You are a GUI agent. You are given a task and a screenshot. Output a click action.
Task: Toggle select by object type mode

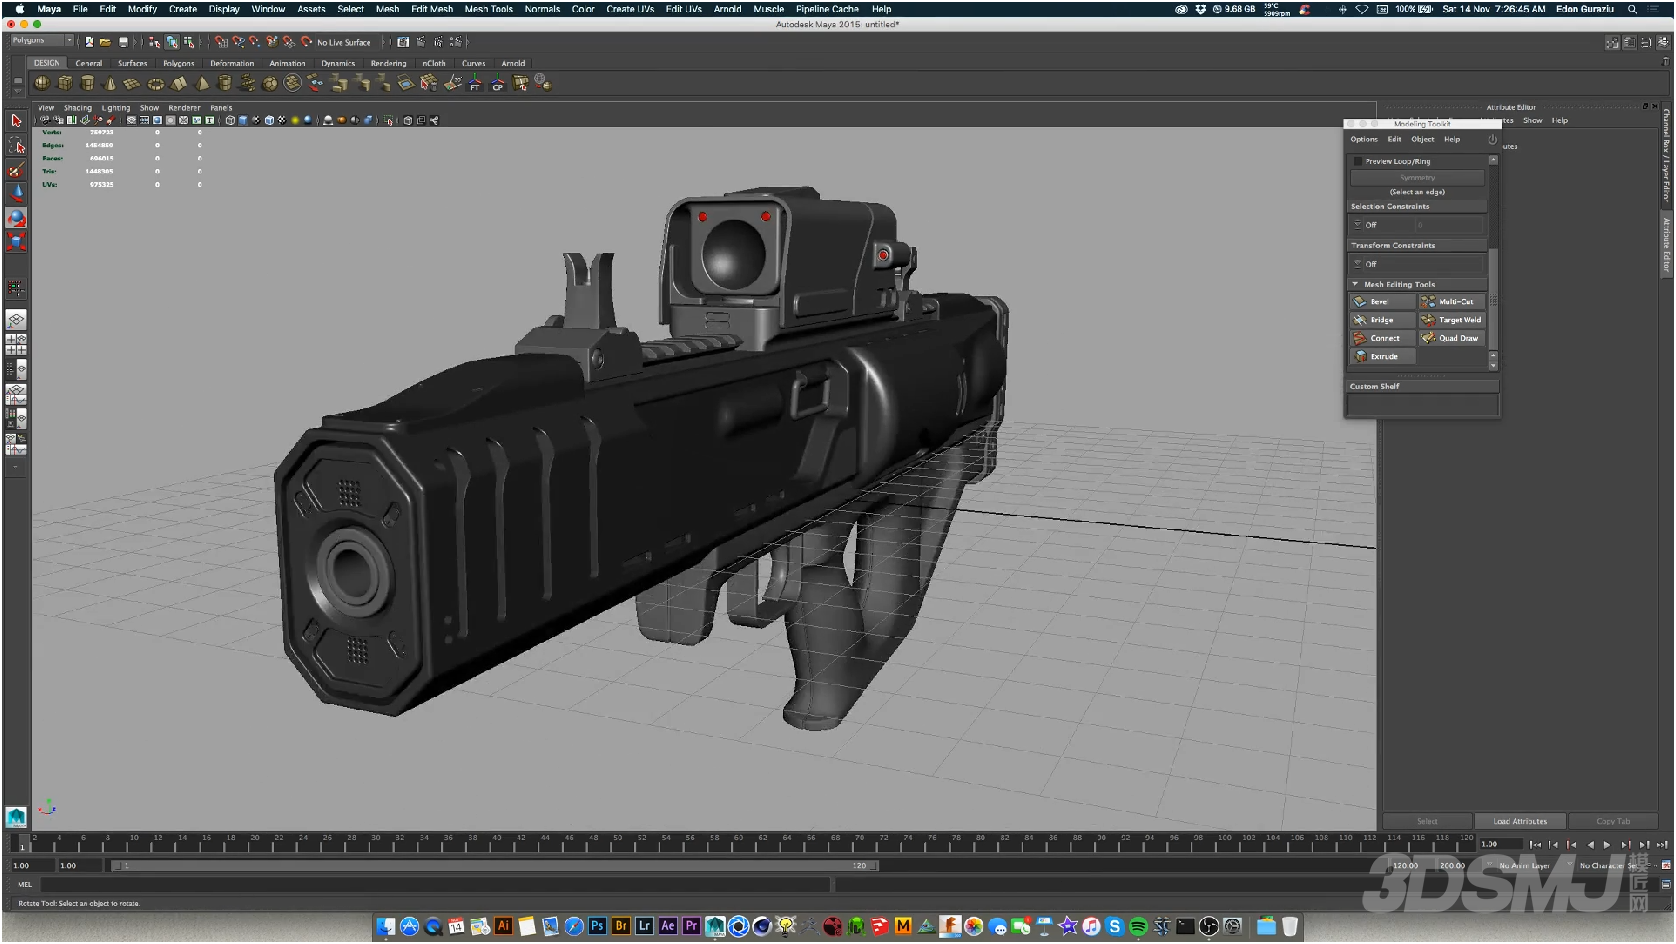coord(172,42)
